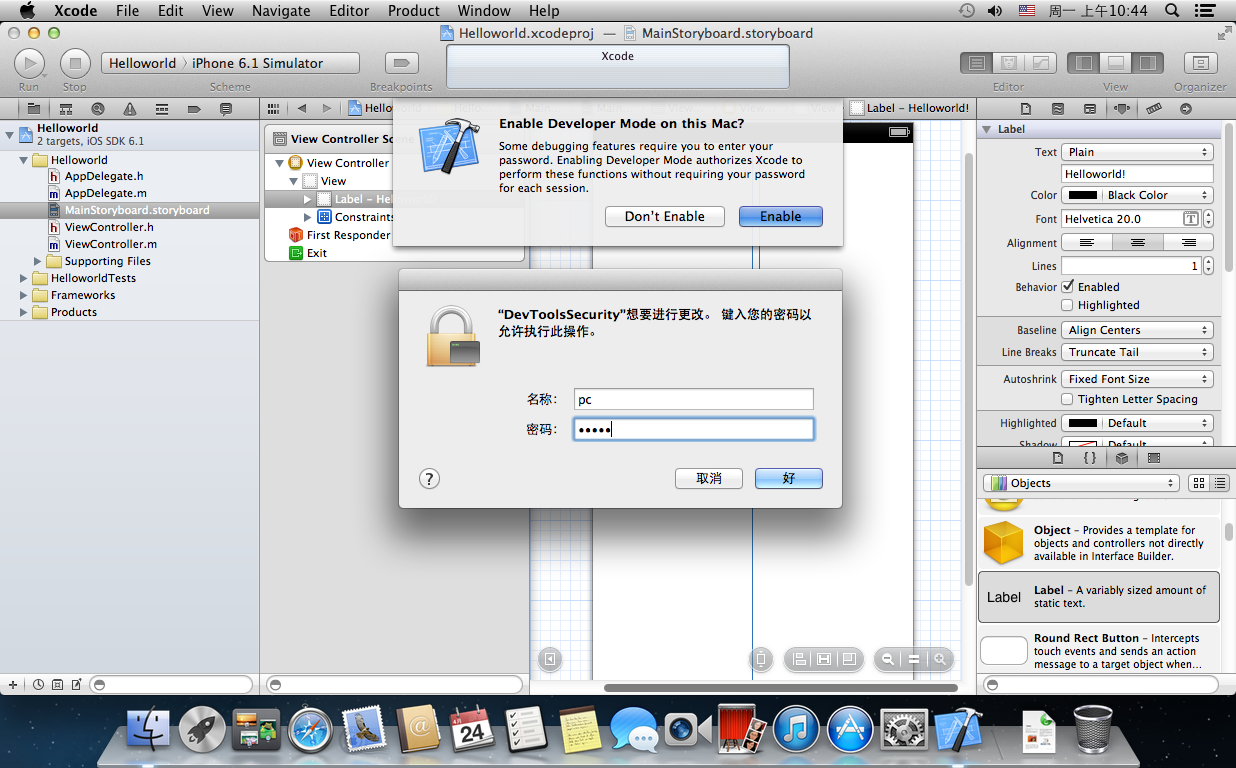
Task: Open the Xcode application menu
Action: tap(75, 11)
